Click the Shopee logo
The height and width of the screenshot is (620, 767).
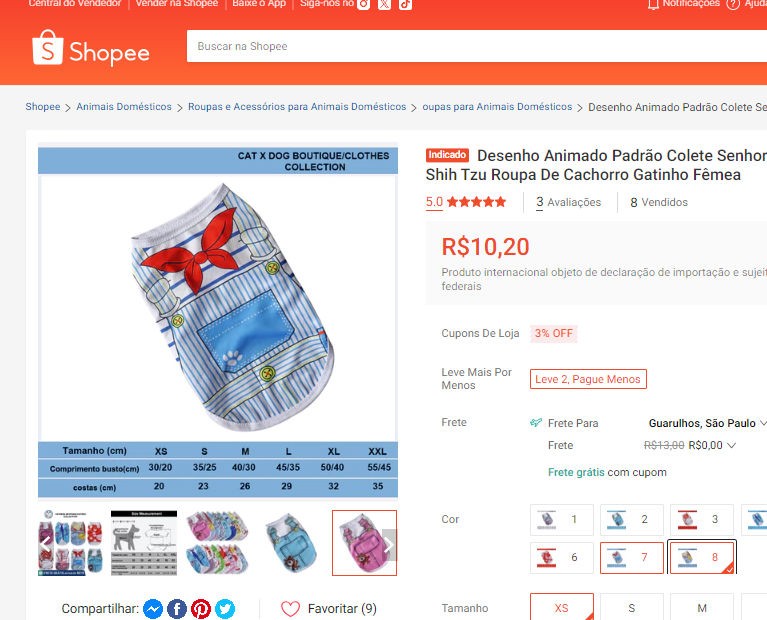pyautogui.click(x=91, y=47)
